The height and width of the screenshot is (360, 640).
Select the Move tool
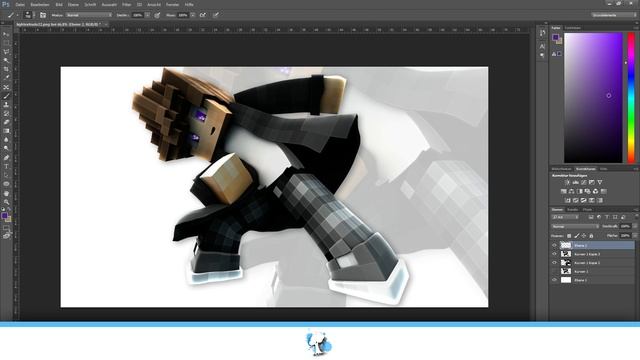point(6,34)
